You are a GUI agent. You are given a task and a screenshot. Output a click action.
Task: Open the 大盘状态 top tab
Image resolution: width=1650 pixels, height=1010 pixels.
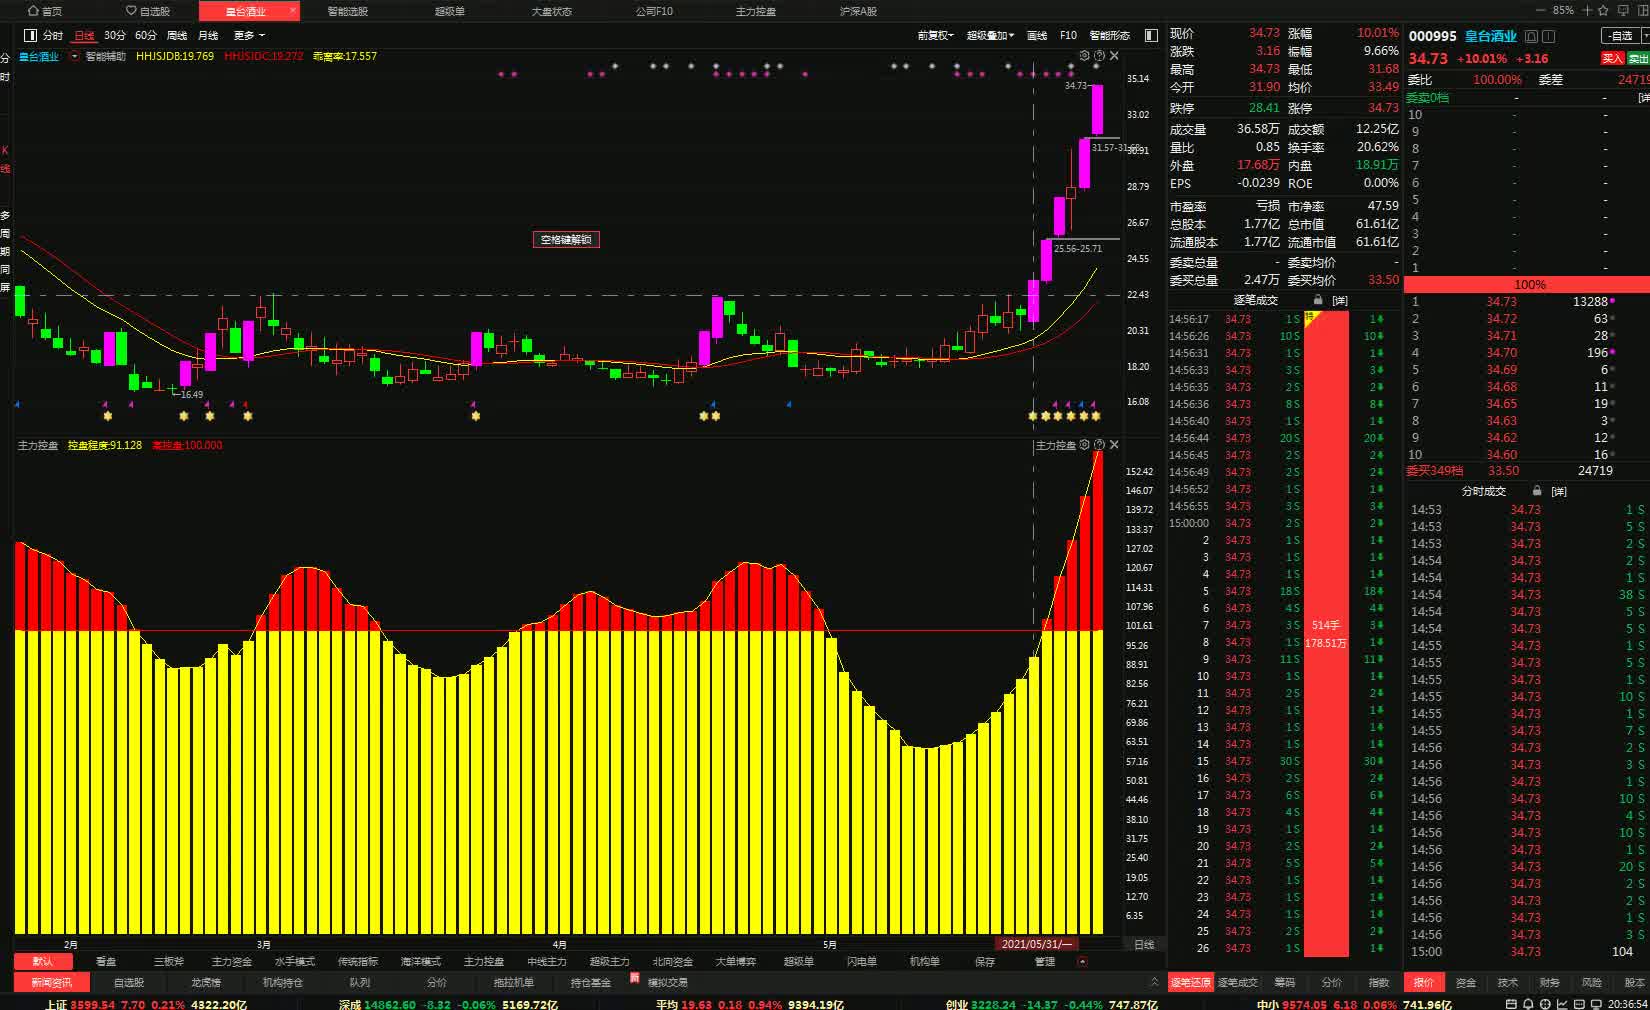552,11
